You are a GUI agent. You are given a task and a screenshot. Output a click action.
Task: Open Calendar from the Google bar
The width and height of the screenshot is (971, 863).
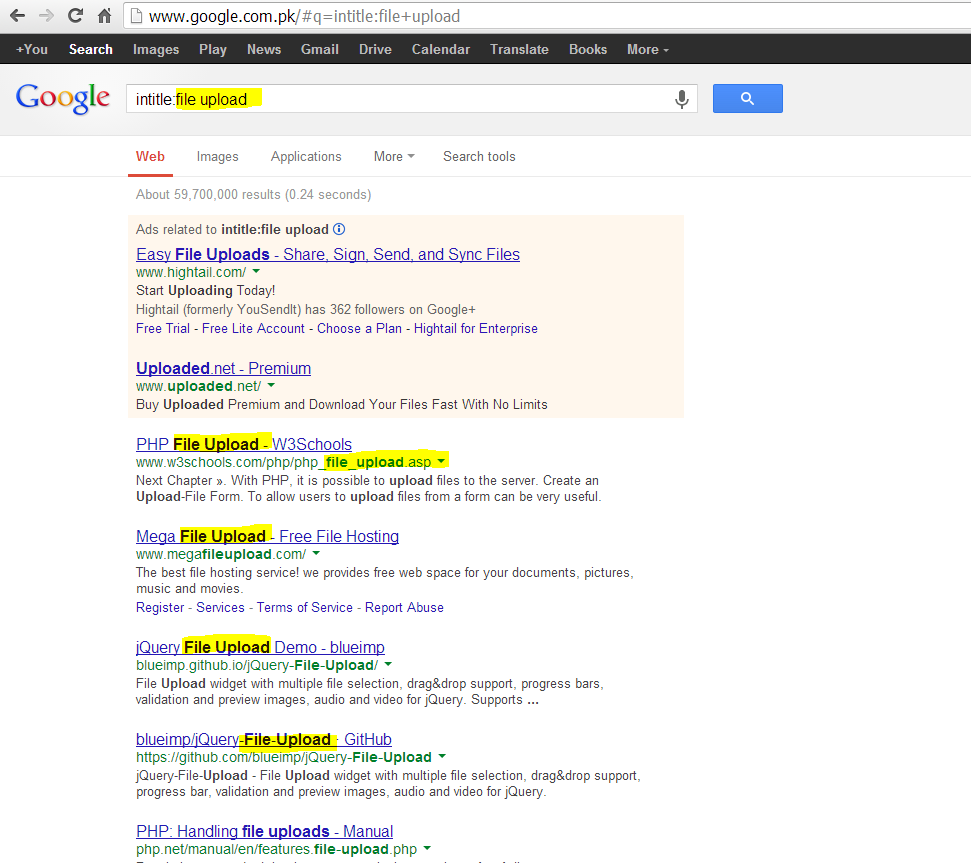[x=441, y=50]
